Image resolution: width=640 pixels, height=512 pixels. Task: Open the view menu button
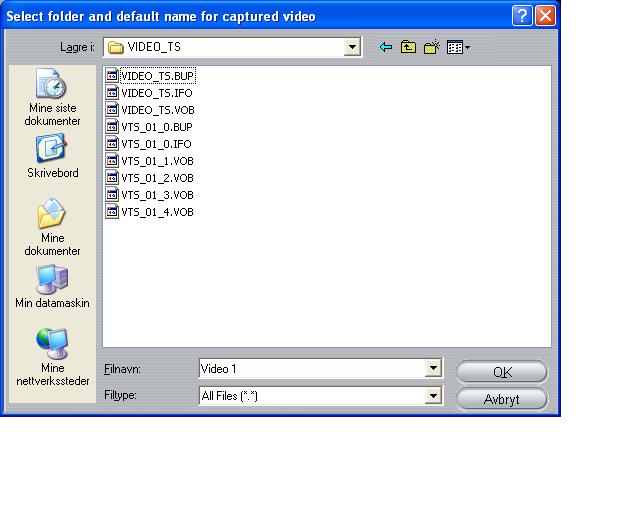click(x=458, y=47)
